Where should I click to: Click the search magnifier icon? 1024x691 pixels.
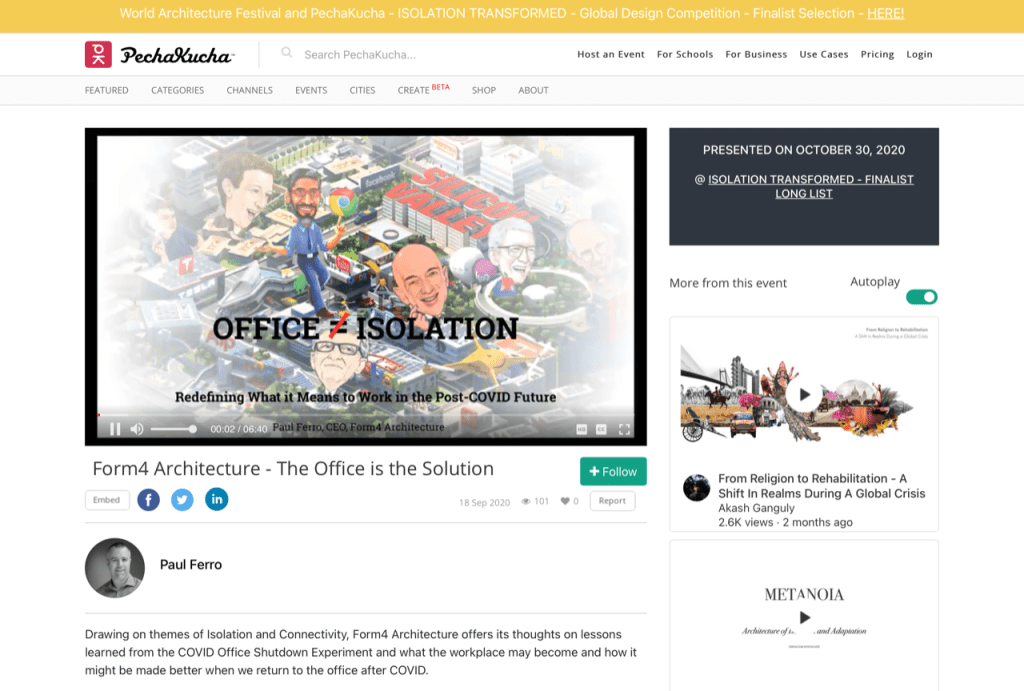287,53
